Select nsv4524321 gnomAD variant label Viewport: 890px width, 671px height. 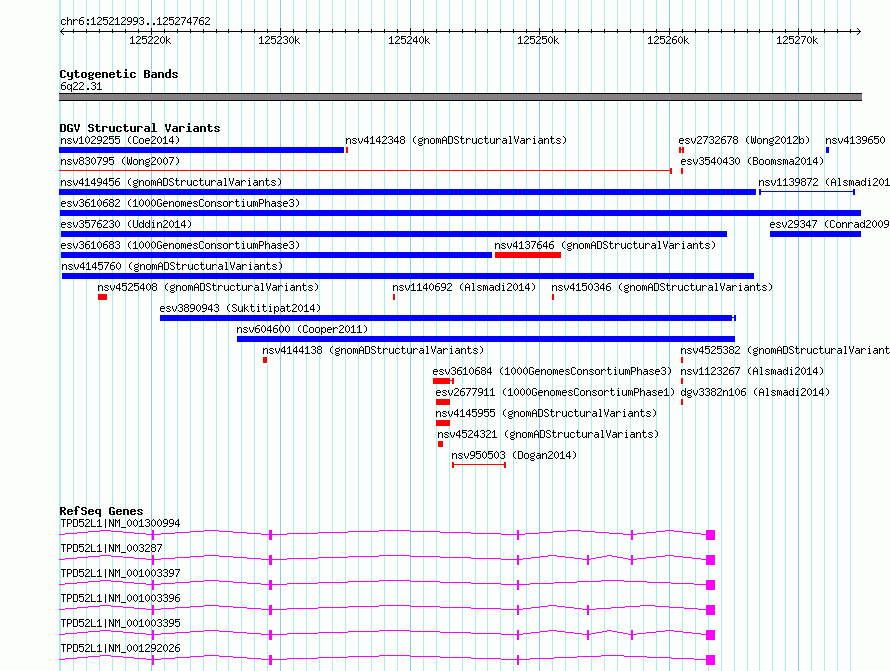point(548,434)
